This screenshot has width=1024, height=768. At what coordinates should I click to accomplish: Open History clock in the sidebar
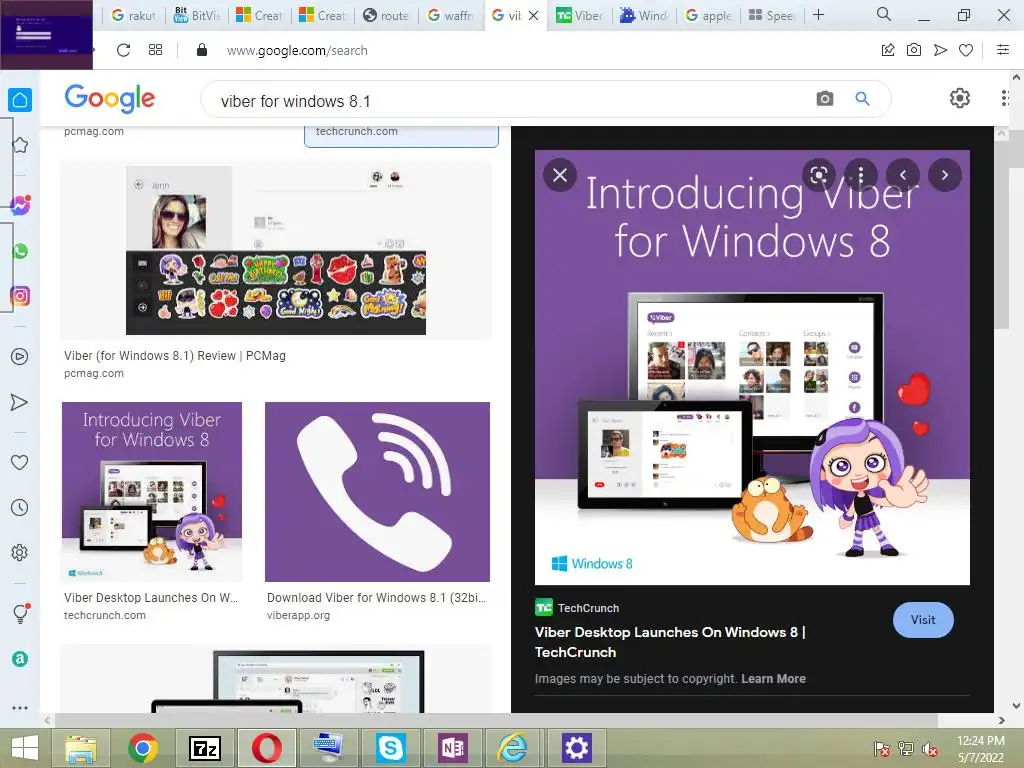click(x=20, y=507)
